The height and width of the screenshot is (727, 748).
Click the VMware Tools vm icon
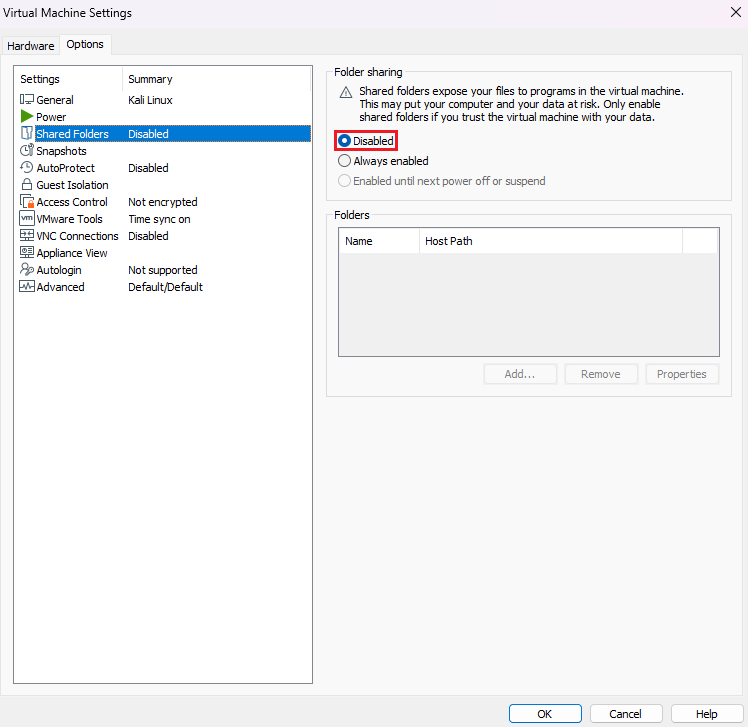27,219
